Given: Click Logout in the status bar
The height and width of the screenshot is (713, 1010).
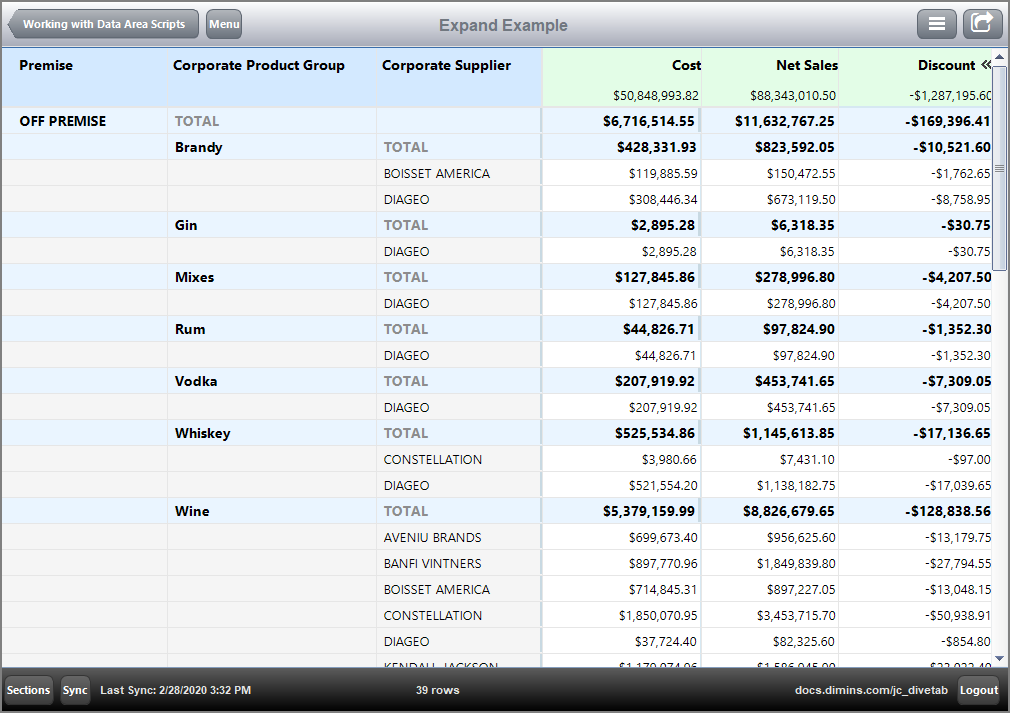Looking at the screenshot, I should pyautogui.click(x=978, y=690).
